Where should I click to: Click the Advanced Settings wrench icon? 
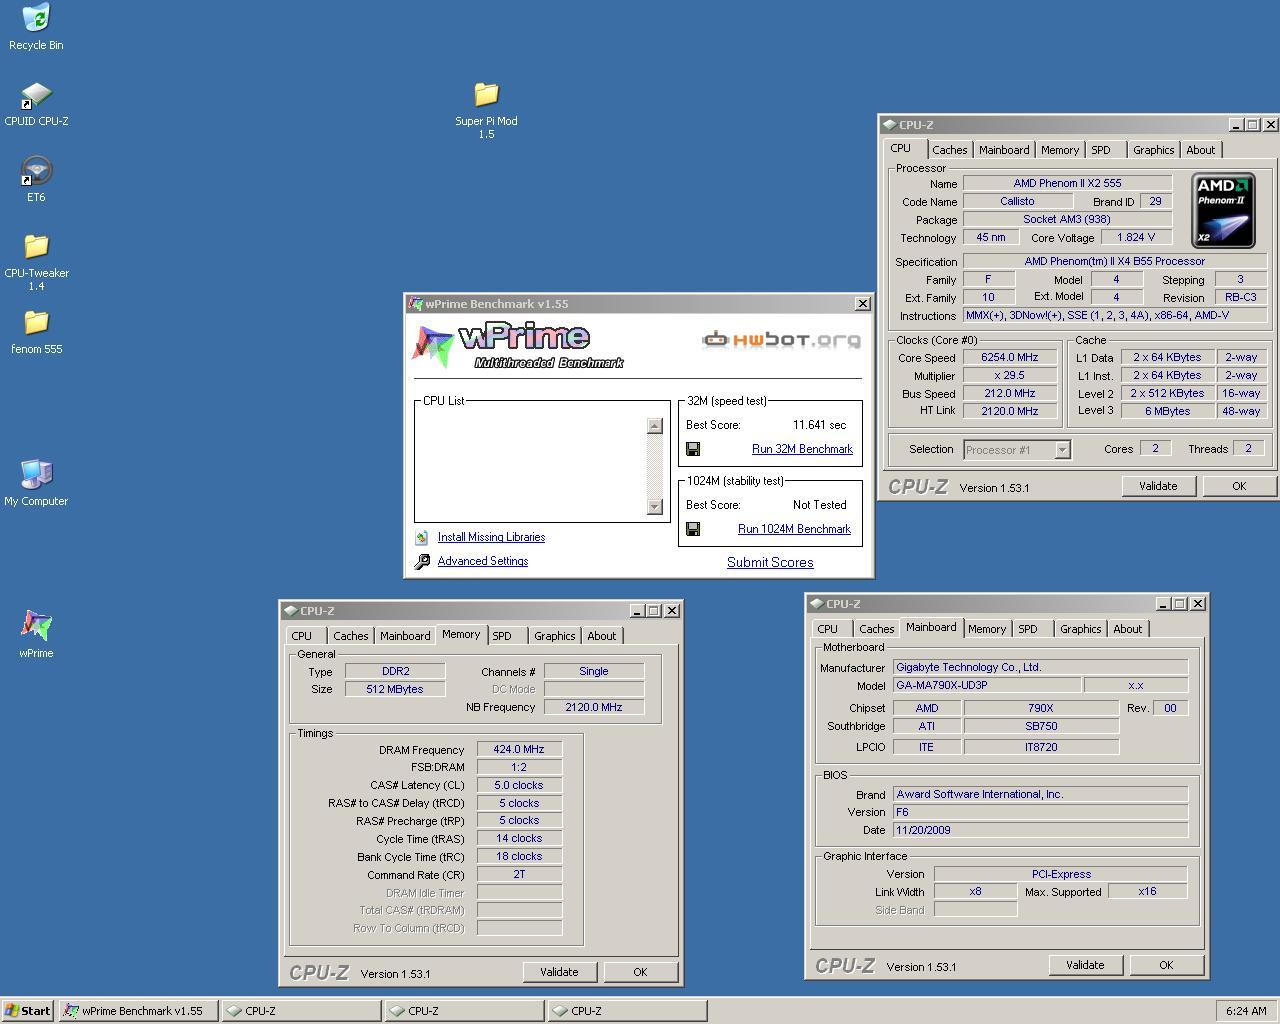422,561
